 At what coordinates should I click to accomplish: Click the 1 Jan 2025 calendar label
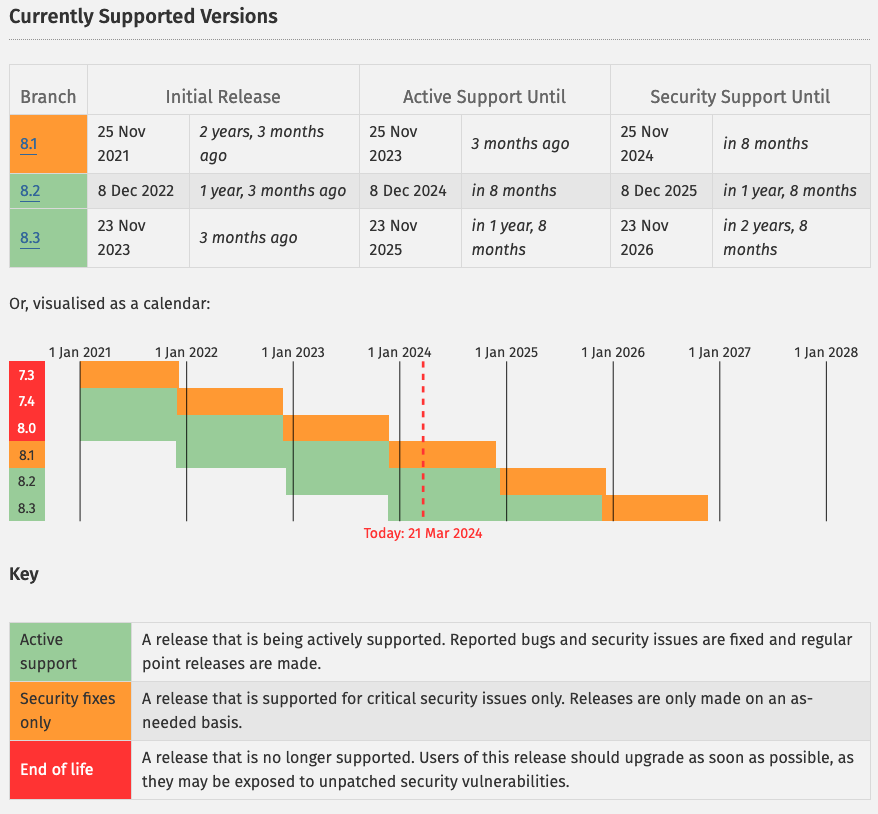(x=506, y=352)
